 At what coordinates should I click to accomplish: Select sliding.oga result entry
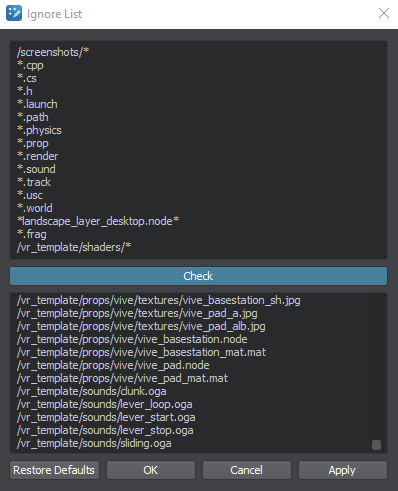94,443
